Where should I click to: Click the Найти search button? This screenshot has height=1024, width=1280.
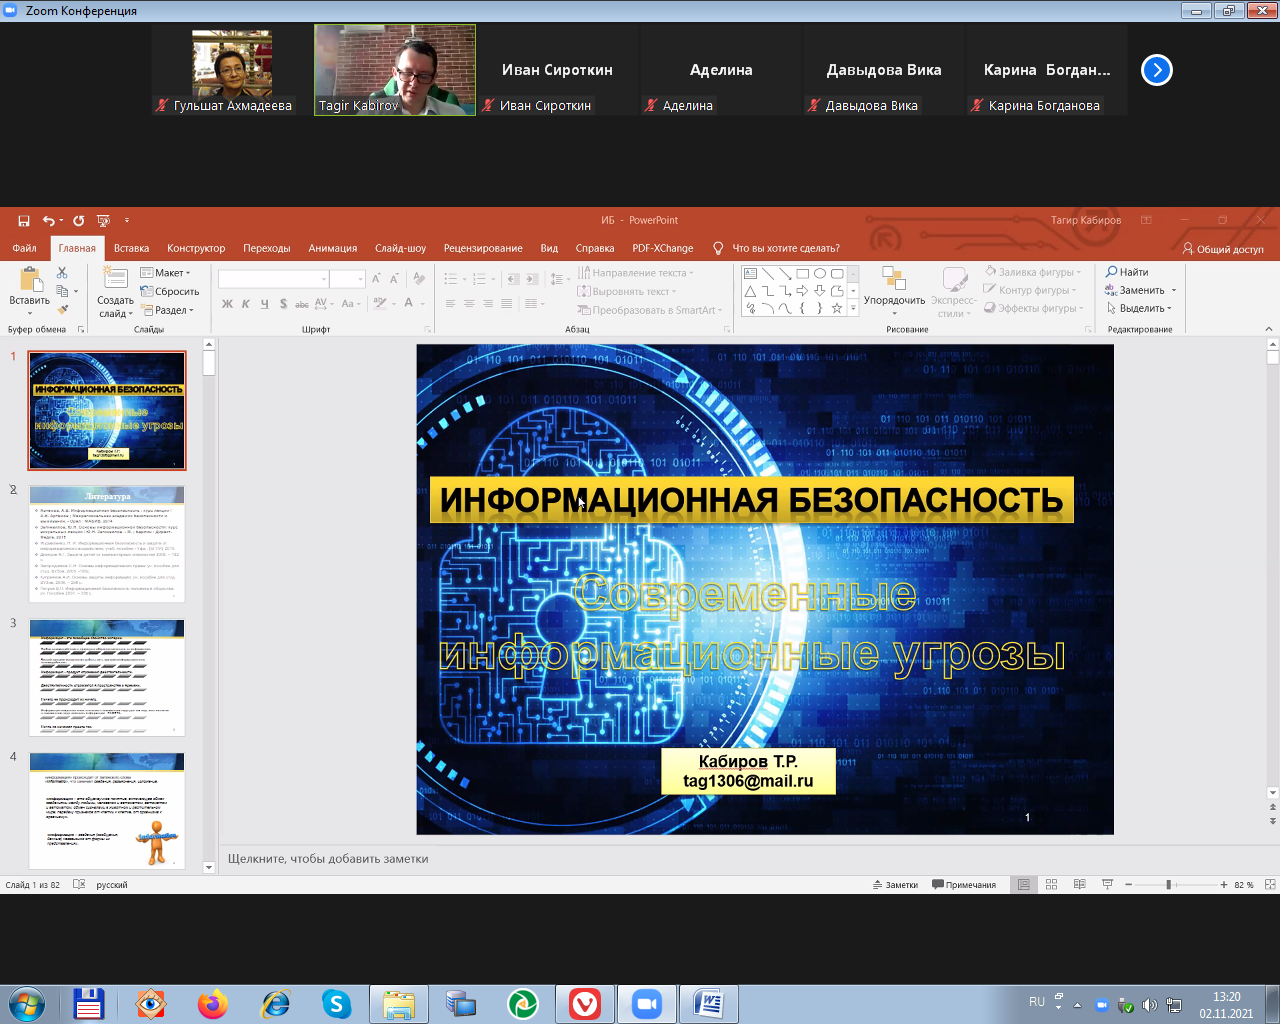[1127, 272]
